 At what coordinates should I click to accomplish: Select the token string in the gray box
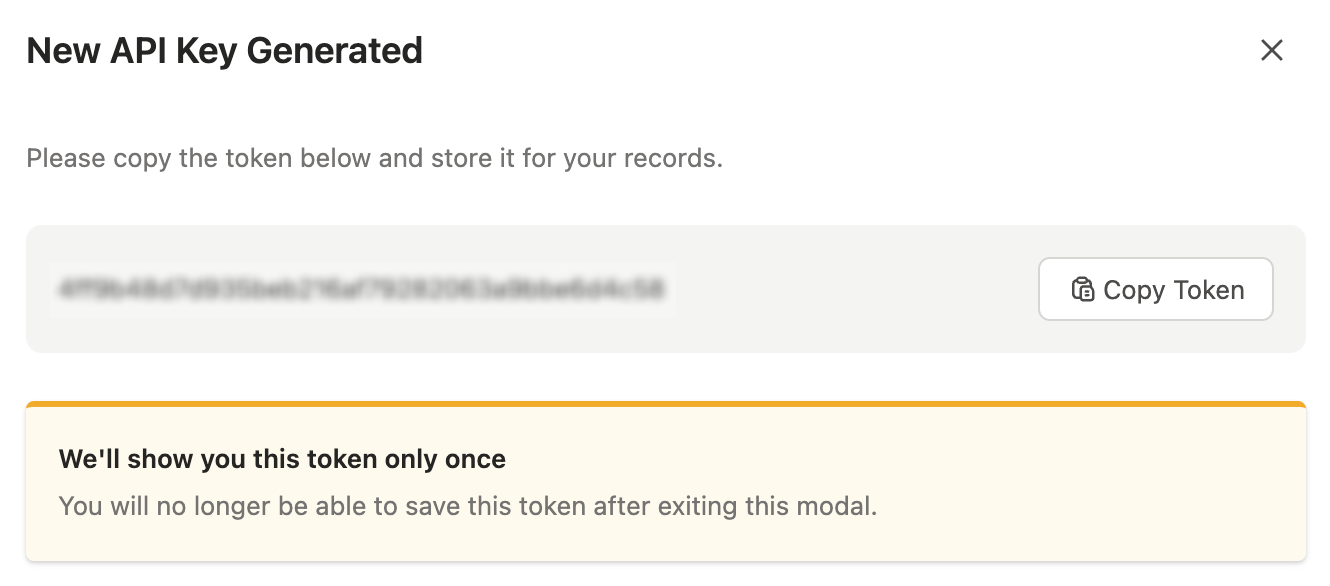point(365,289)
